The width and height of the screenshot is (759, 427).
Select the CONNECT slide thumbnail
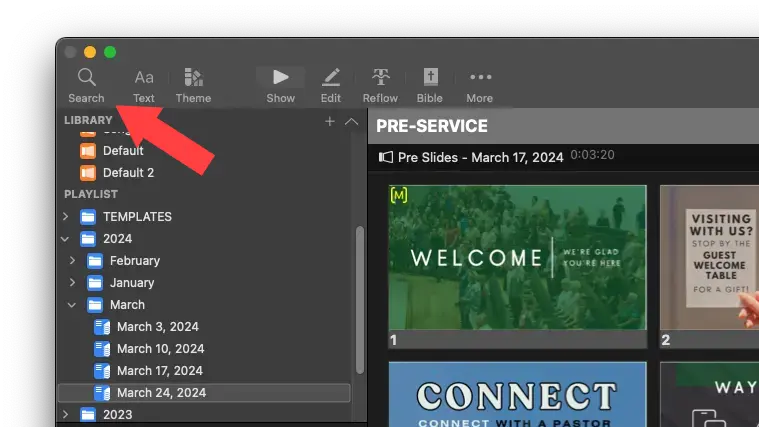517,394
